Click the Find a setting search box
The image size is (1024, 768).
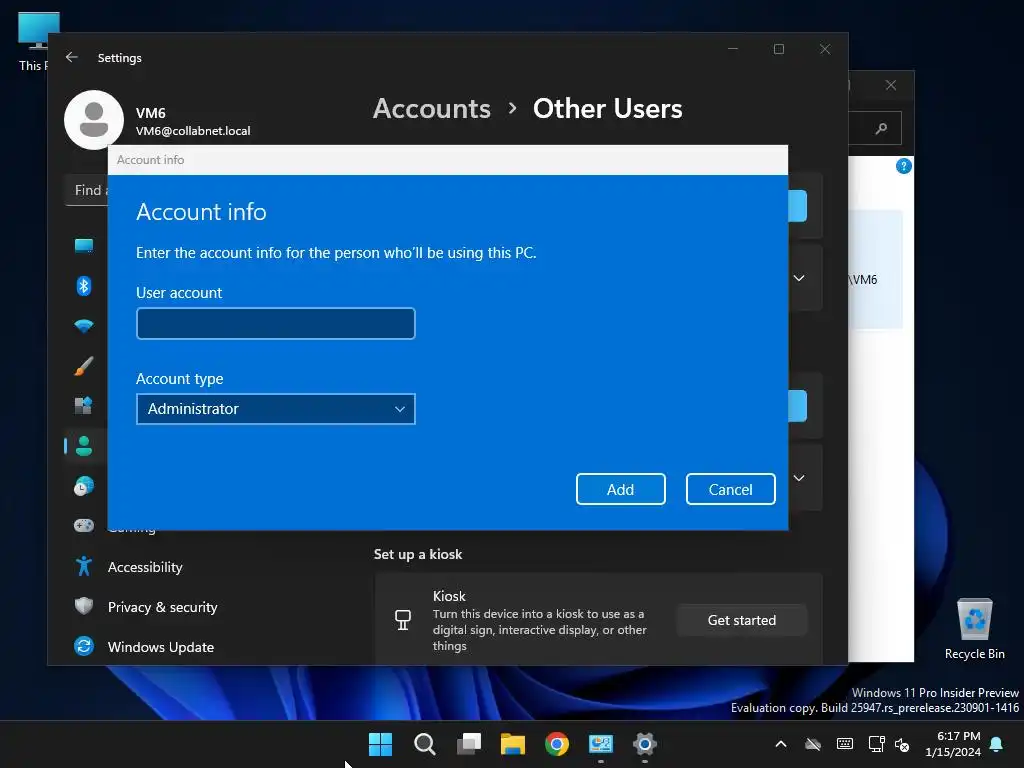(x=87, y=191)
